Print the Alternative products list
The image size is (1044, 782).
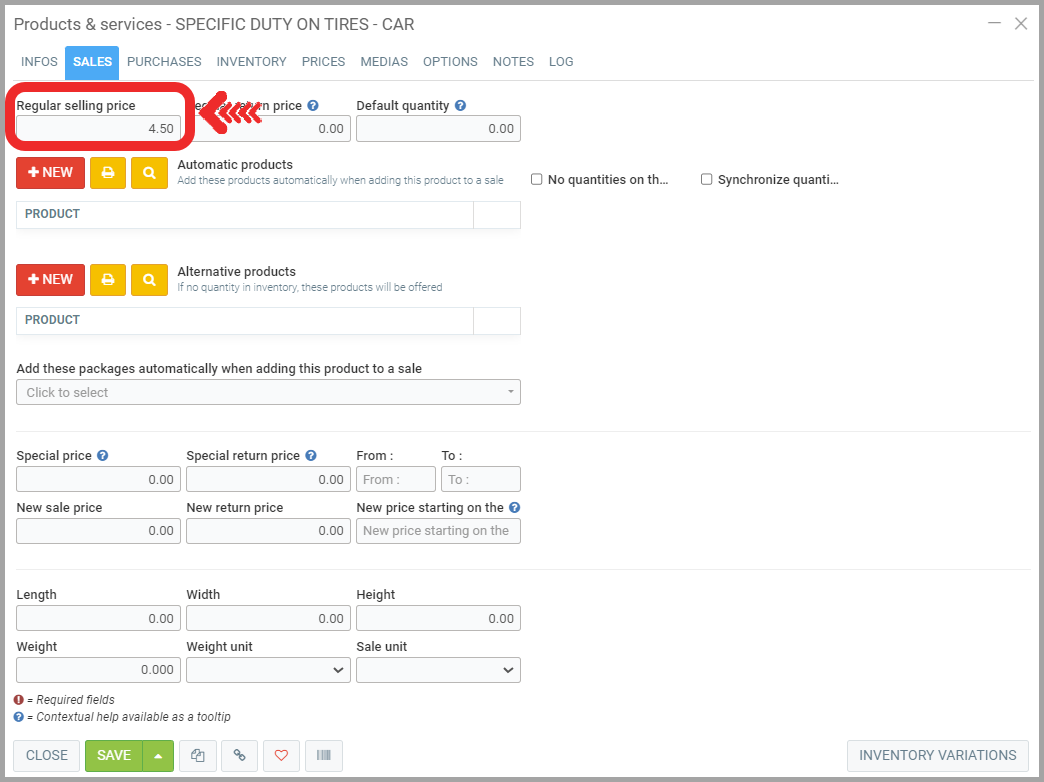(108, 280)
